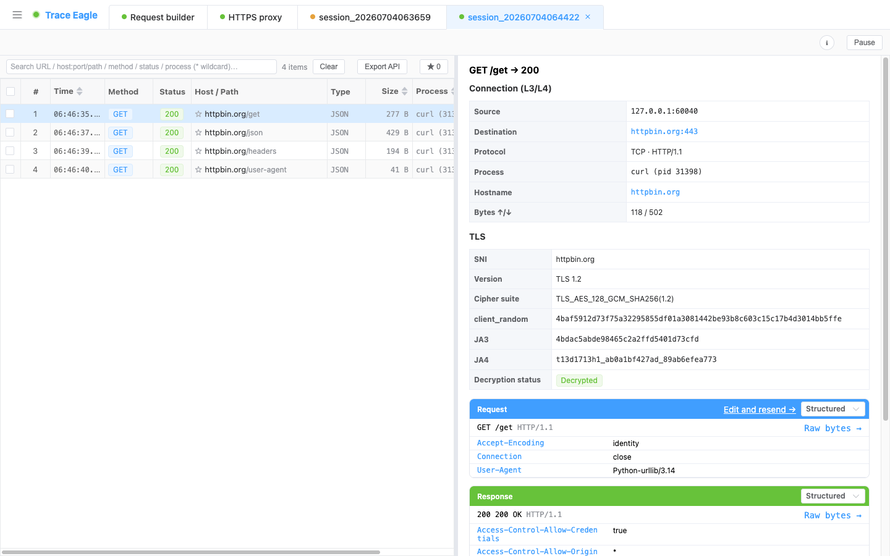Click the Status column header

[172, 92]
